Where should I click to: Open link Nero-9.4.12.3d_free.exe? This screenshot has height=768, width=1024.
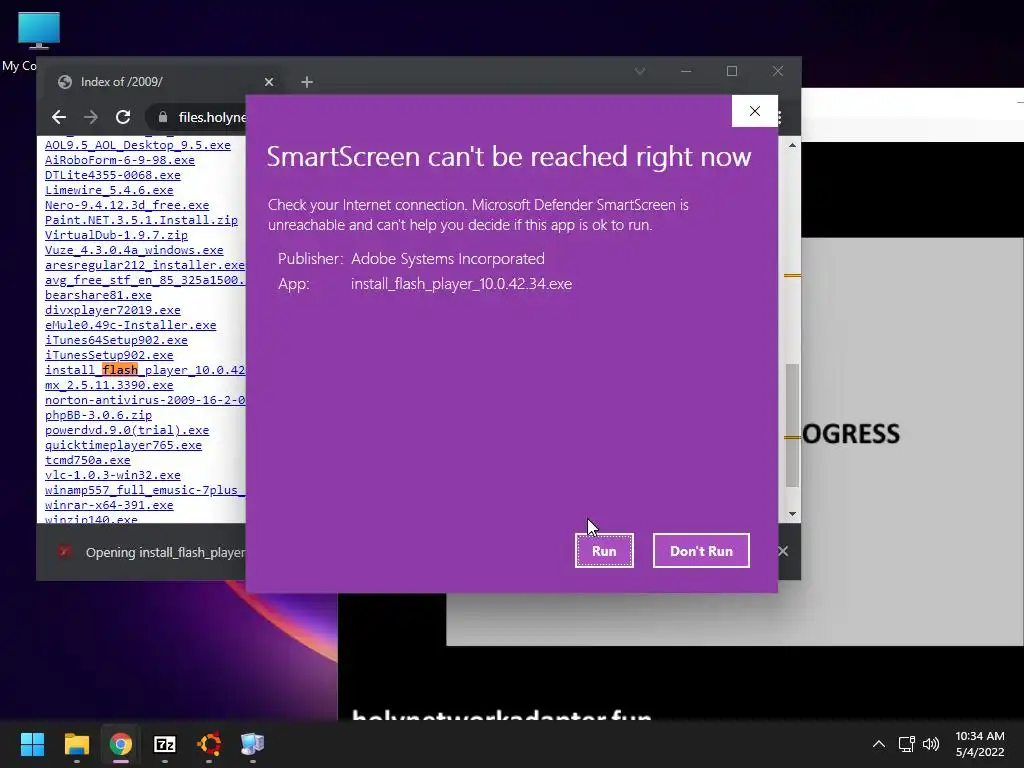point(127,205)
